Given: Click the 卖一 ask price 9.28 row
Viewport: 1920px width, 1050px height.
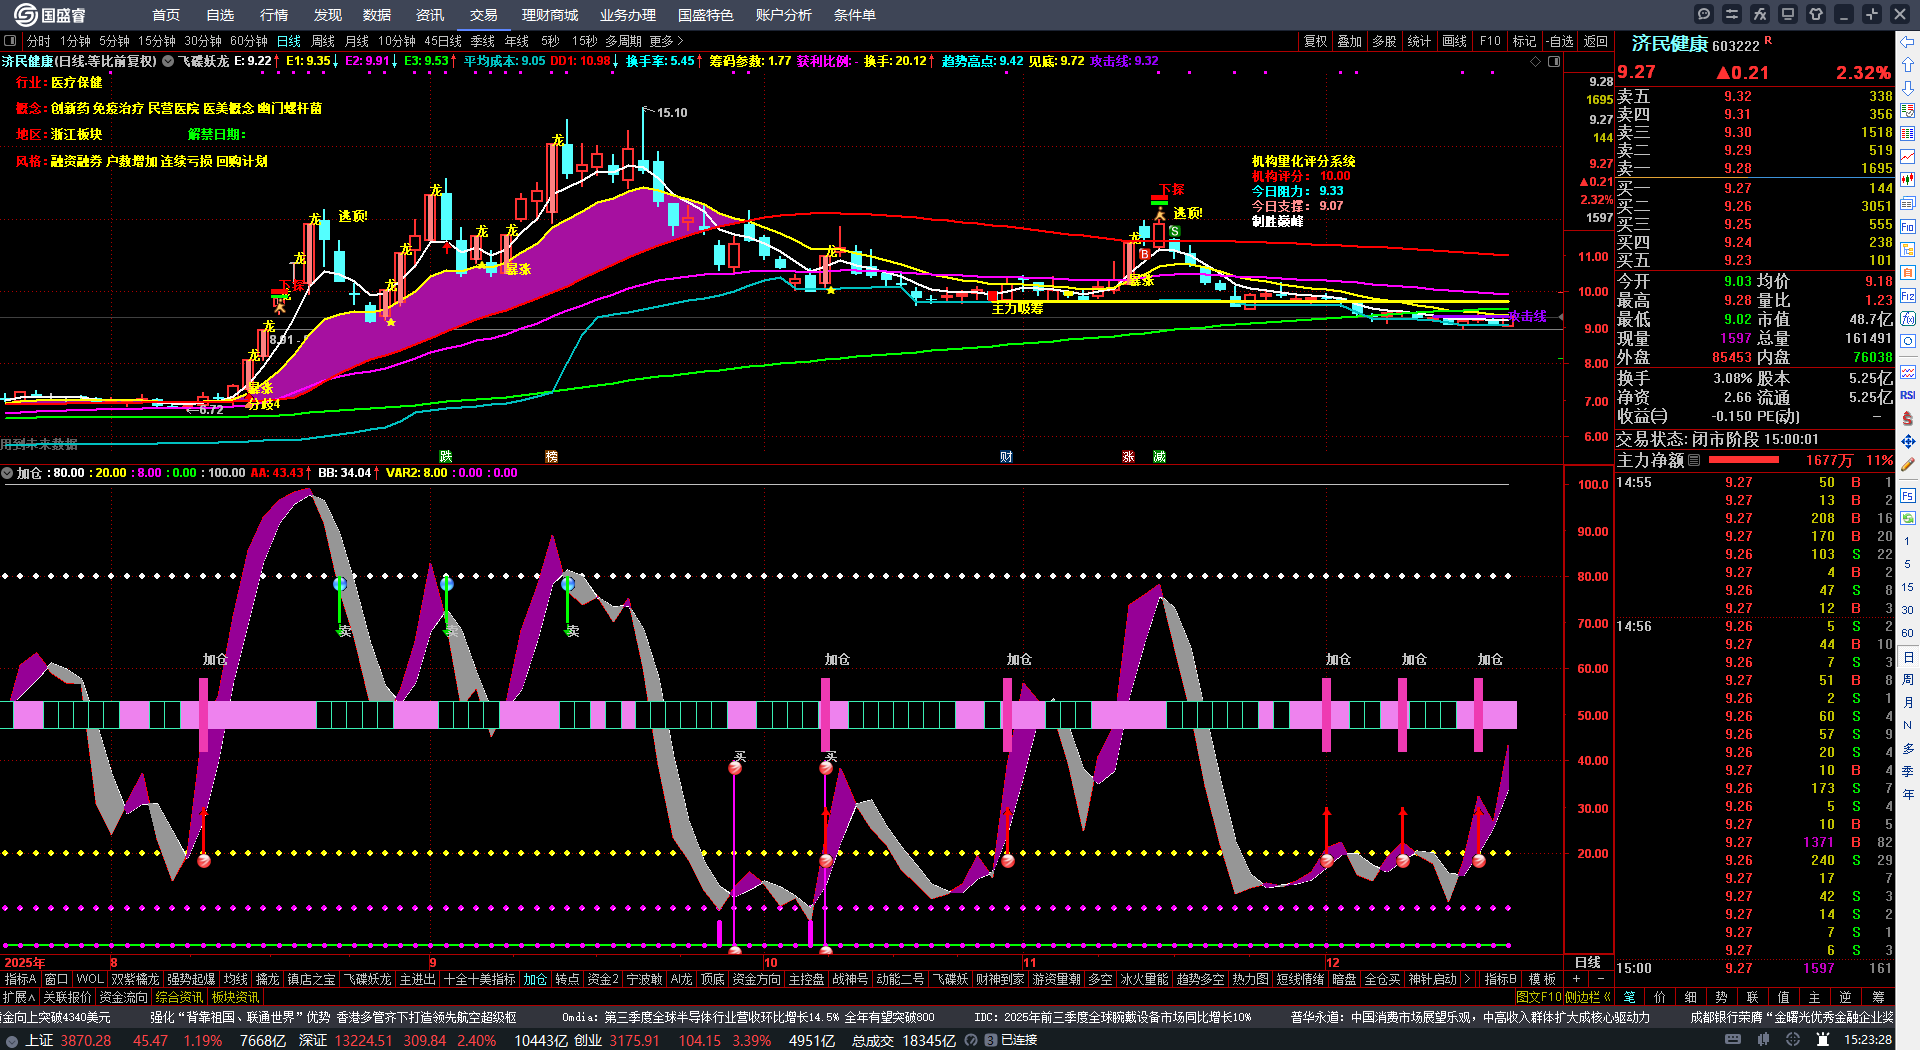Looking at the screenshot, I should point(1755,168).
